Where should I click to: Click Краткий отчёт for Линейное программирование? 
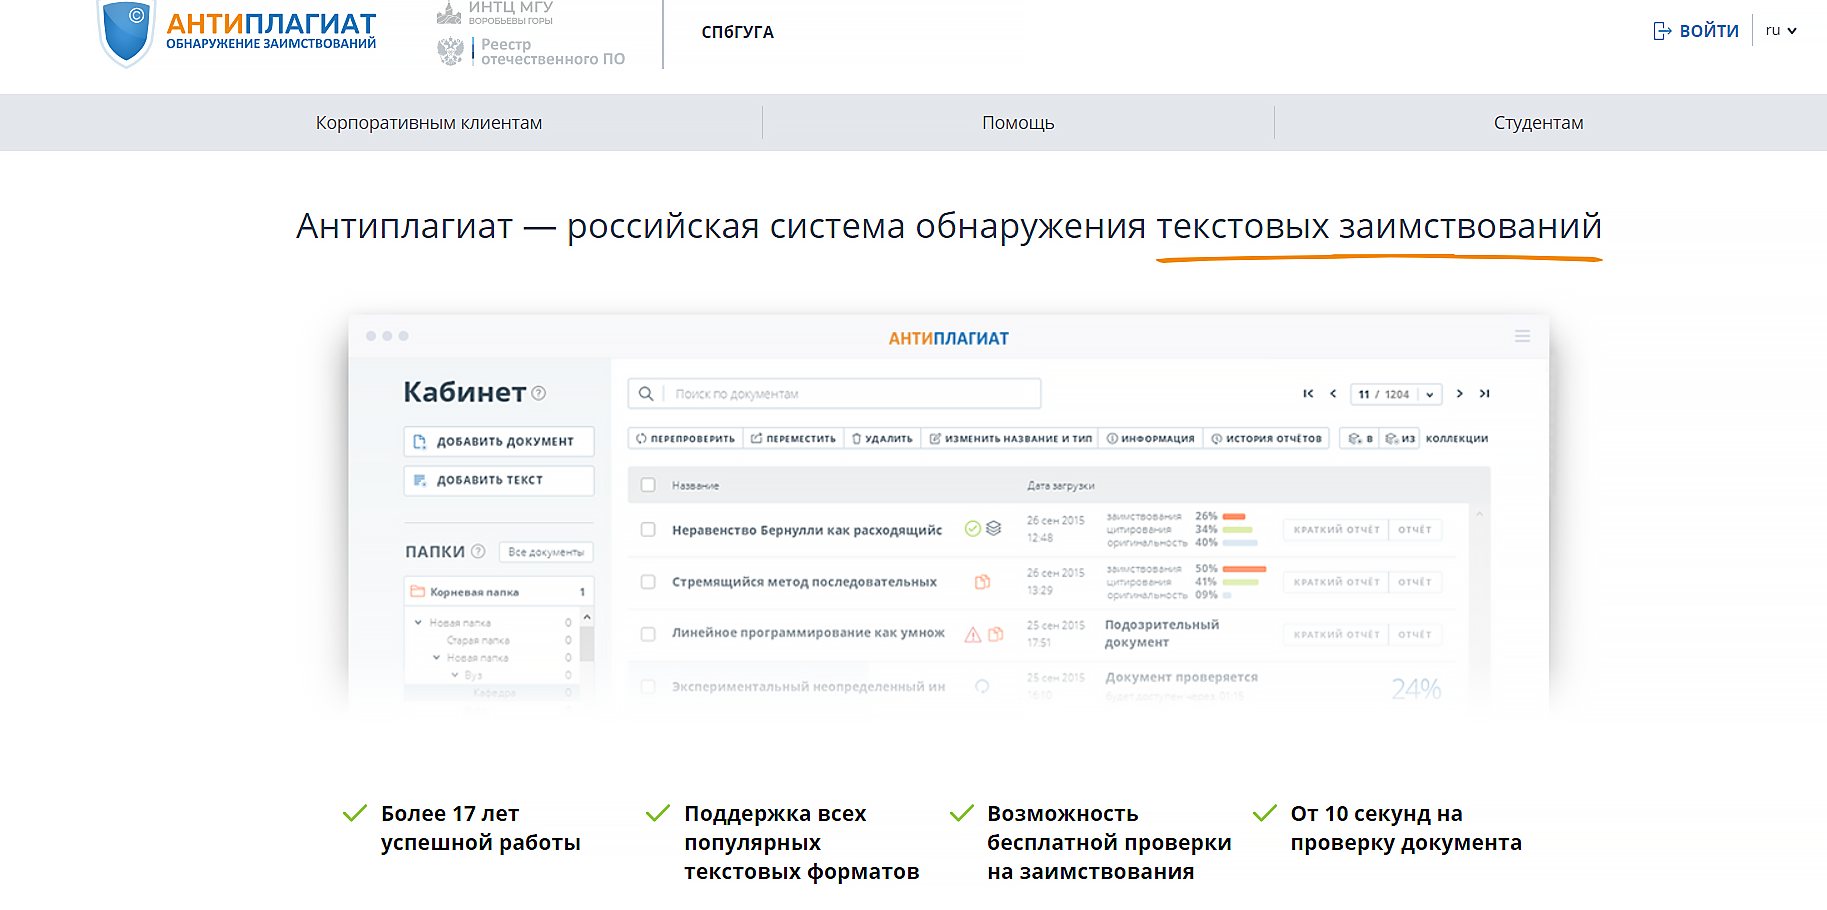pos(1336,634)
